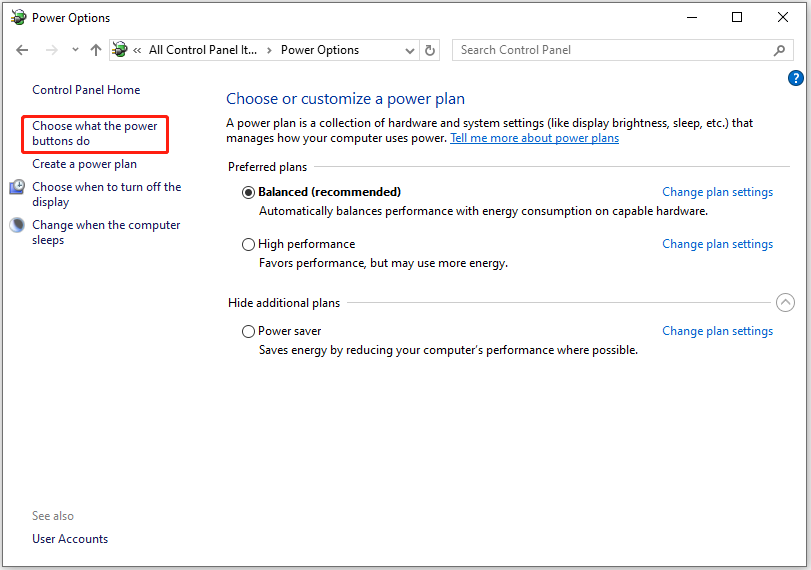Select the Power saver radio button
The image size is (811, 570).
click(248, 331)
